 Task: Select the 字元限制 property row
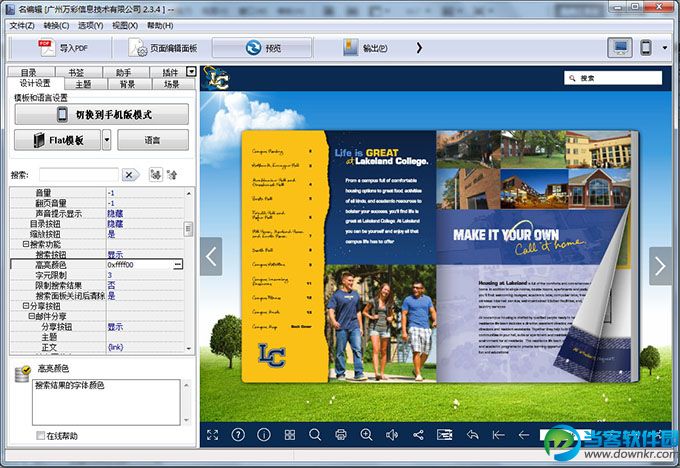97,275
